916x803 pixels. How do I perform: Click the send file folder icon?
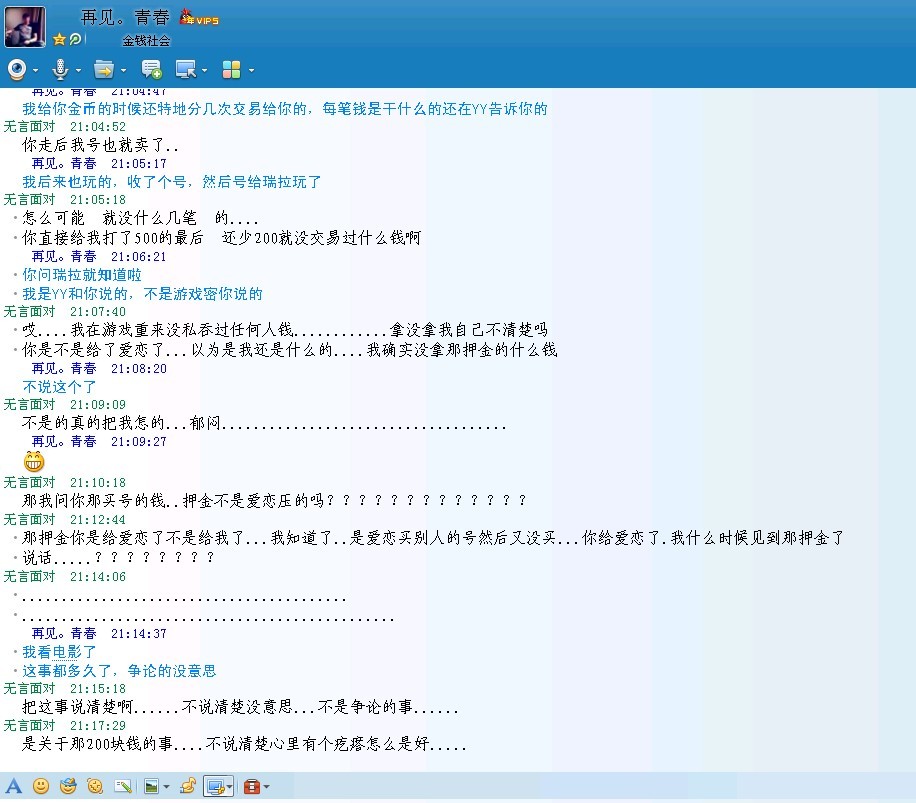point(103,70)
